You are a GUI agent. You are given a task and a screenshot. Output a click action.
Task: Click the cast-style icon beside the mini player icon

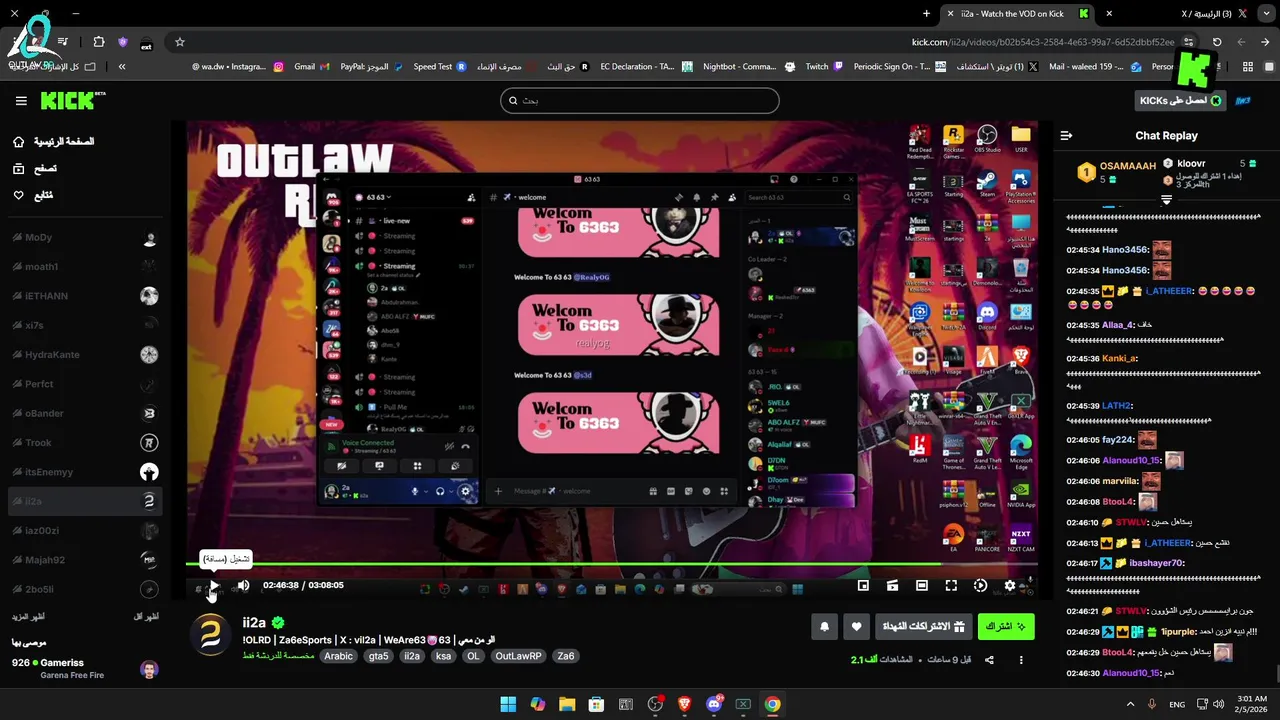893,585
